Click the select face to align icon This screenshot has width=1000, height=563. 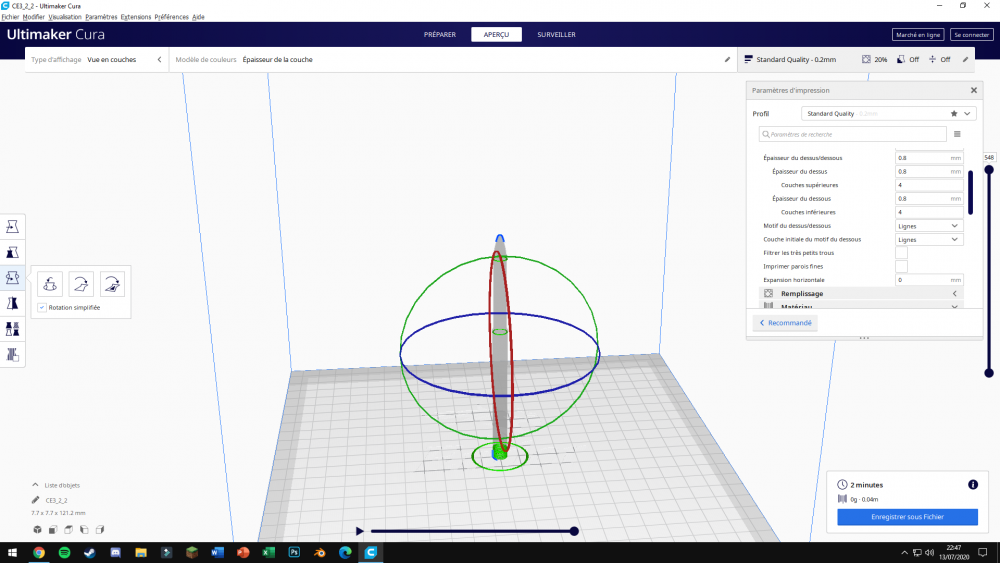point(112,284)
